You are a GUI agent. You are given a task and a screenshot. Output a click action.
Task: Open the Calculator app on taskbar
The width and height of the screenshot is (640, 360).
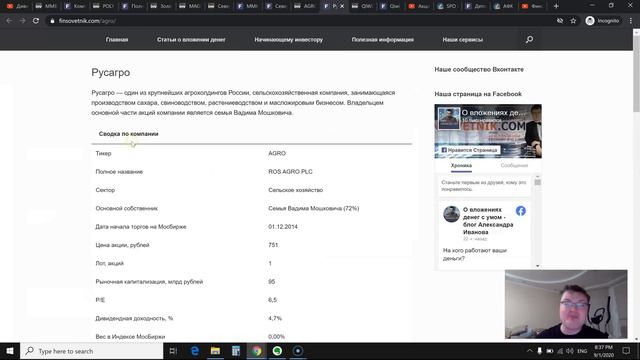(236, 351)
